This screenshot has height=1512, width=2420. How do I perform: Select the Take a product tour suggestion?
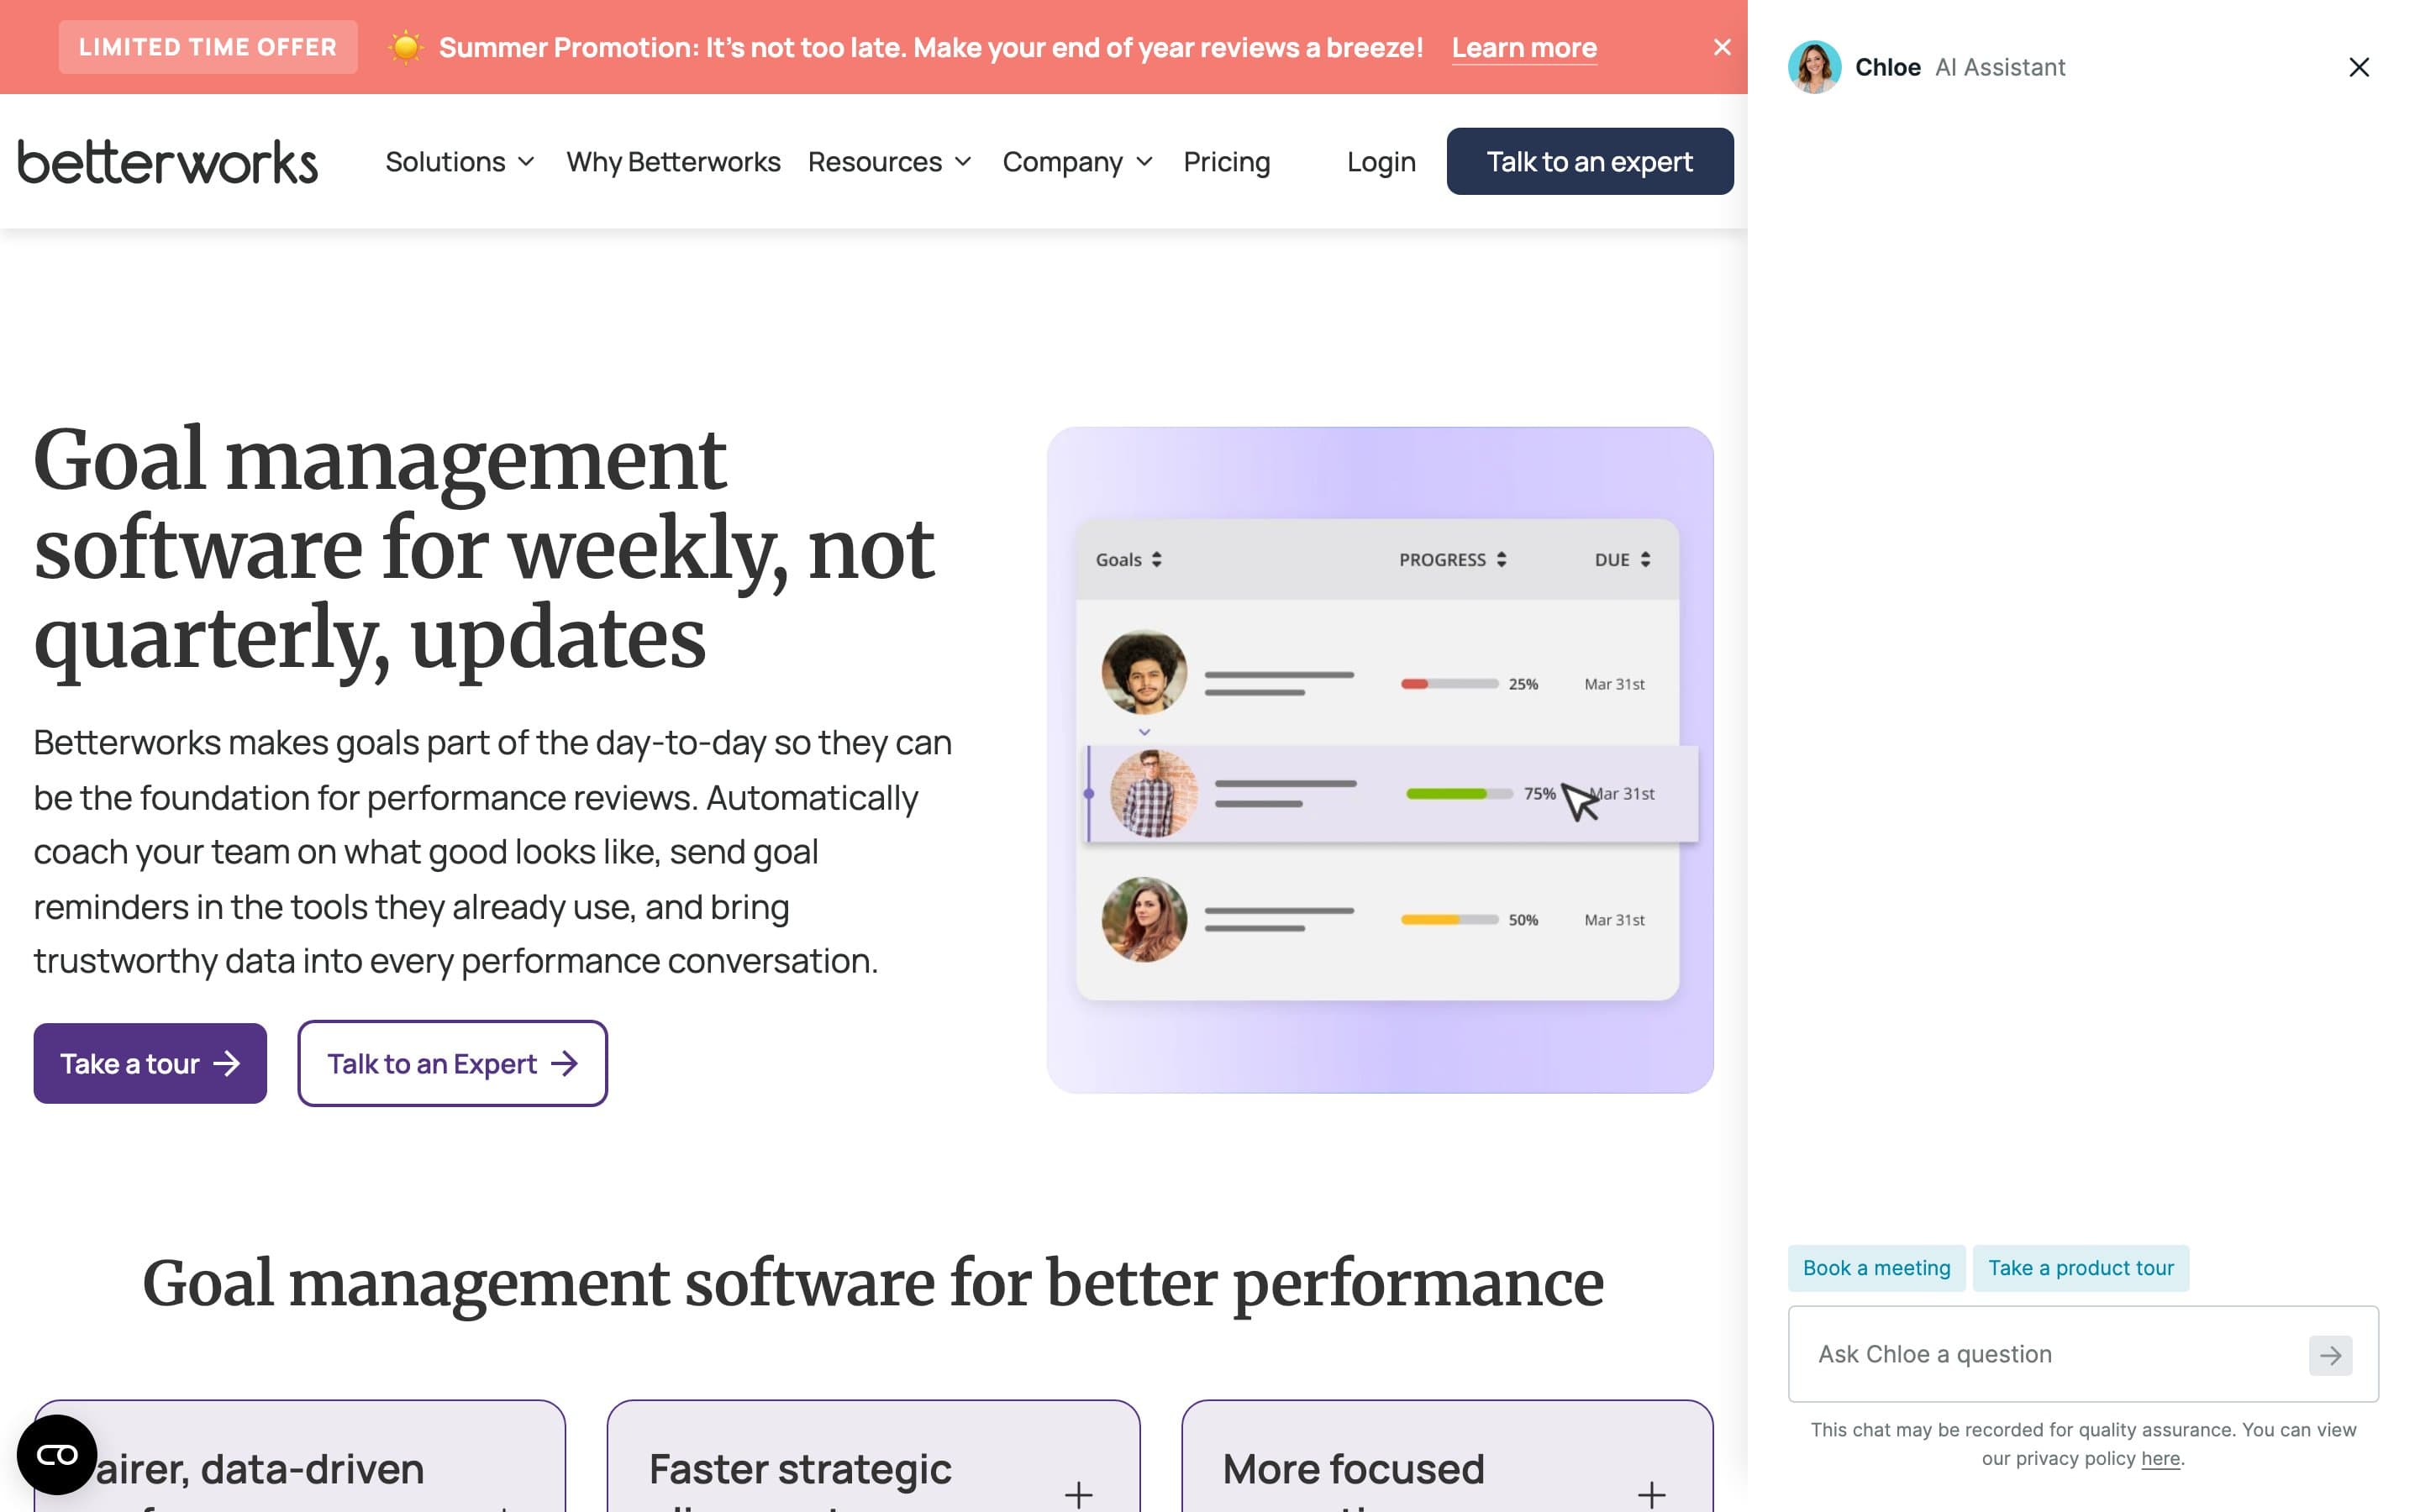[x=2080, y=1268]
